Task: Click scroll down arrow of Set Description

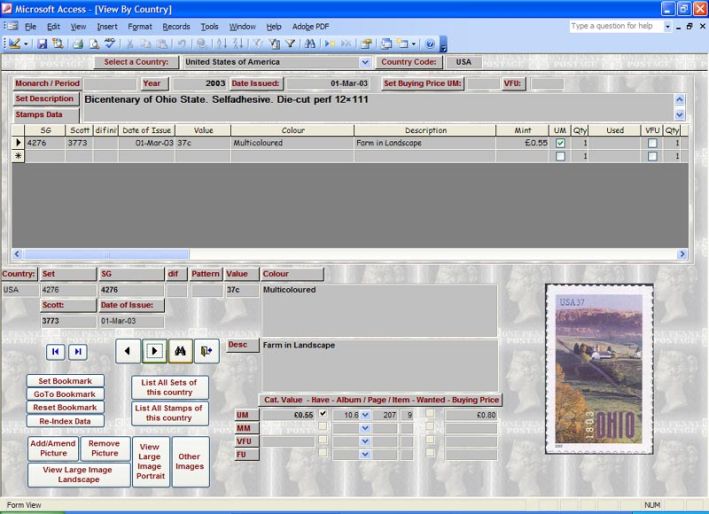Action: [679, 115]
